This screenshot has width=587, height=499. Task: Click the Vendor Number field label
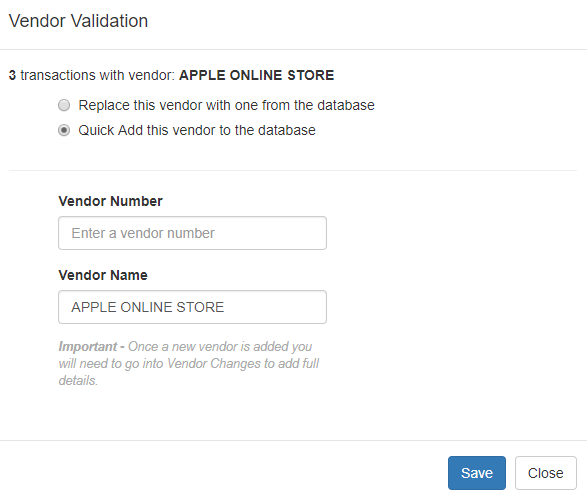110,201
